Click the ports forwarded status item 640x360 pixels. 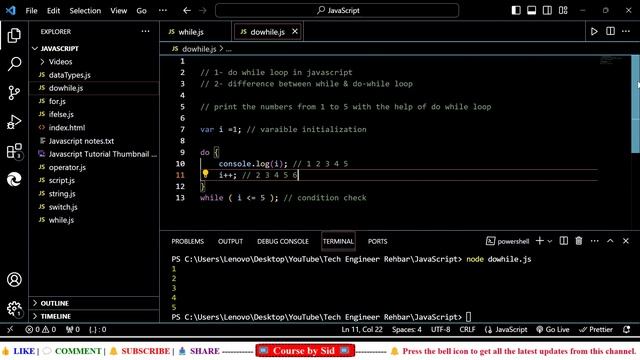73,329
